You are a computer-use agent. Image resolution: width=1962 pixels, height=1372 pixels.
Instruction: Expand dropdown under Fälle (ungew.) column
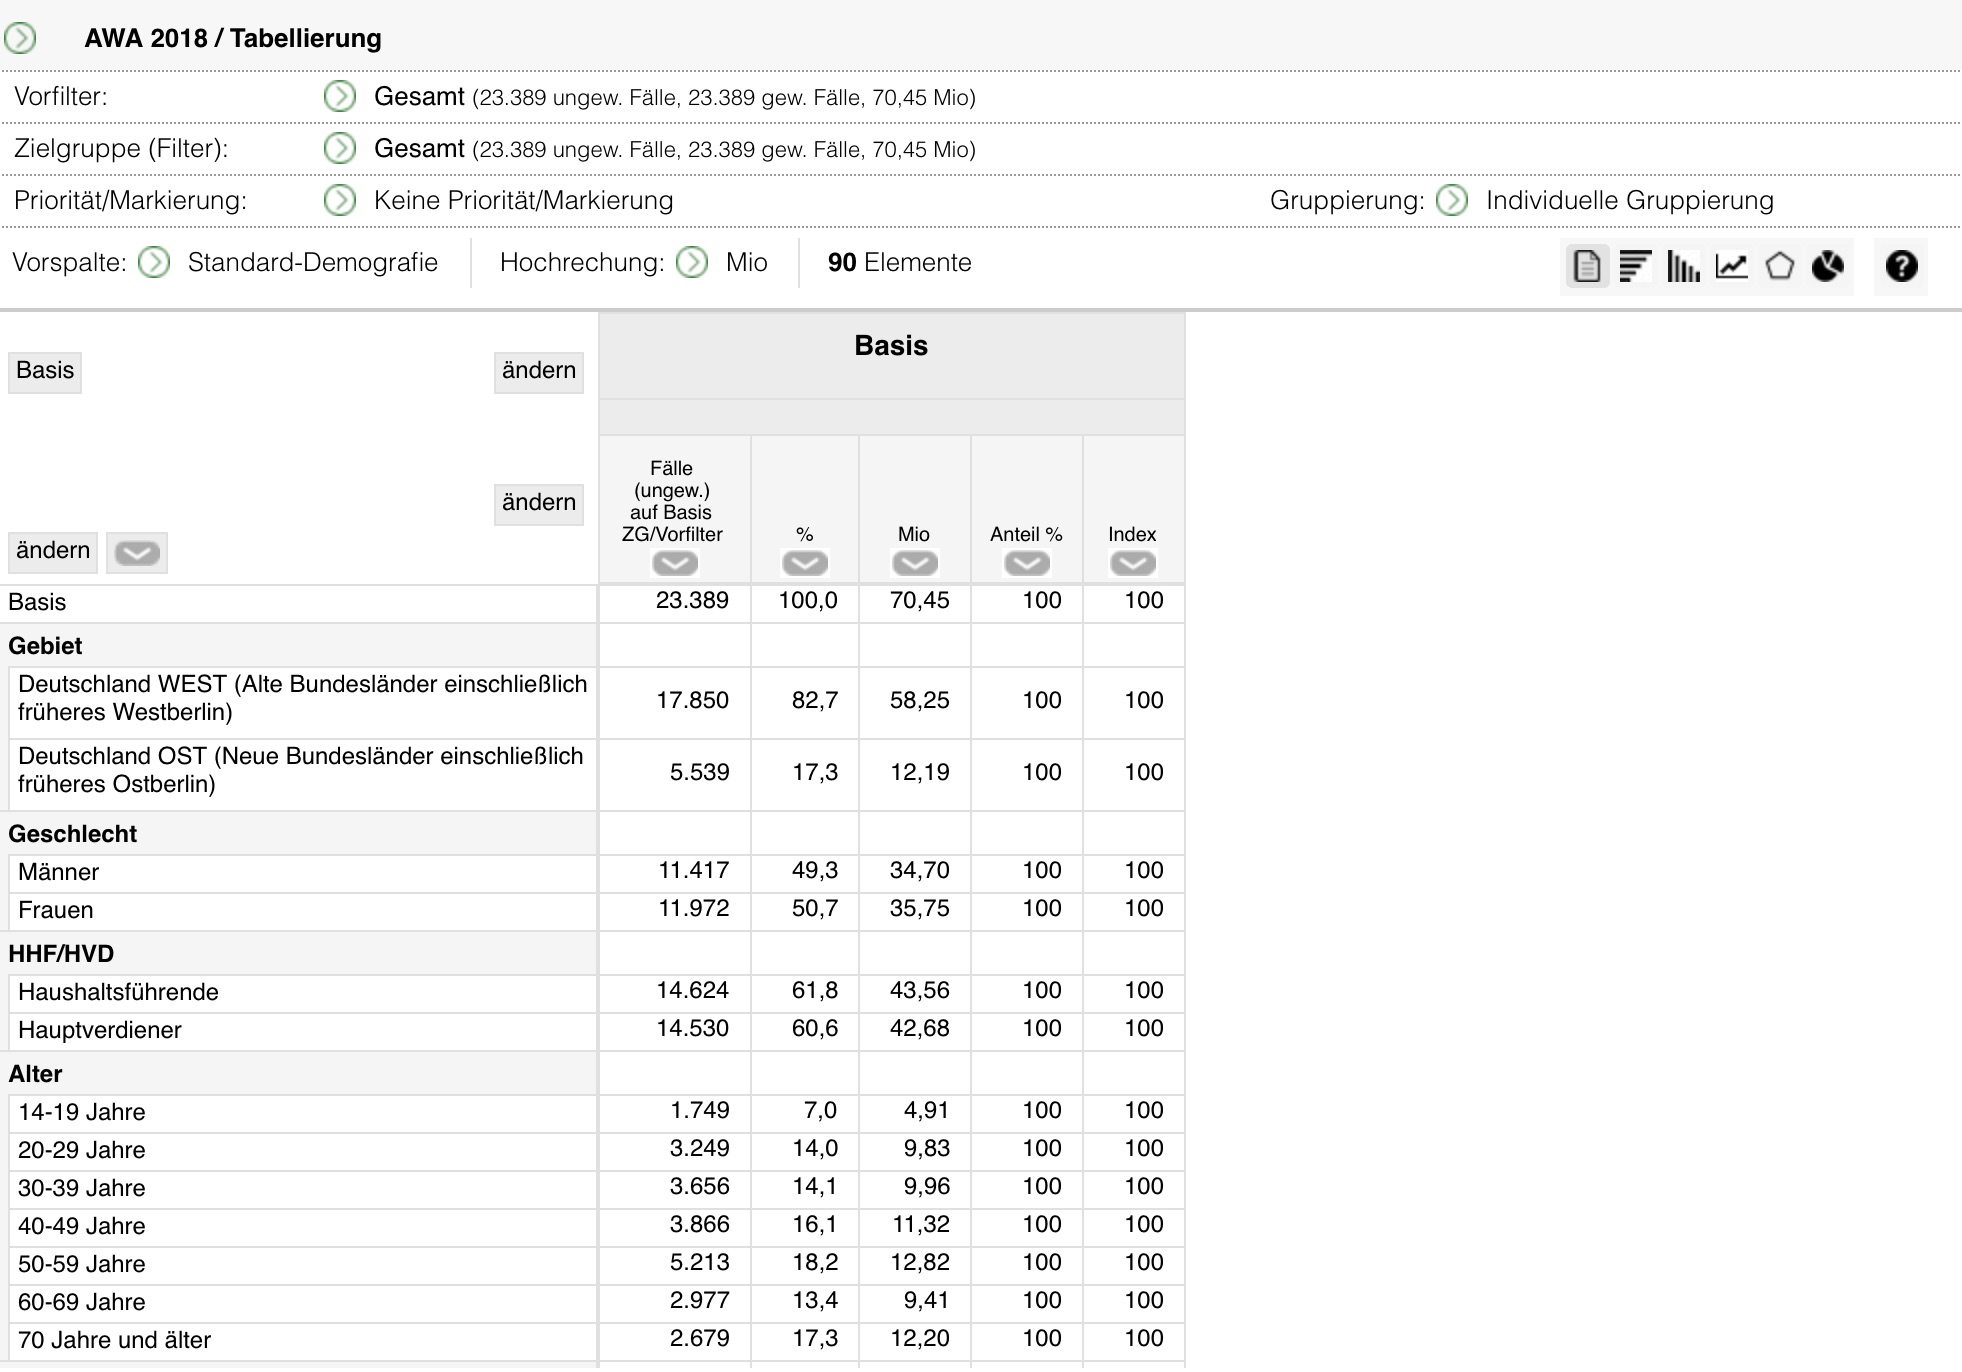coord(675,564)
